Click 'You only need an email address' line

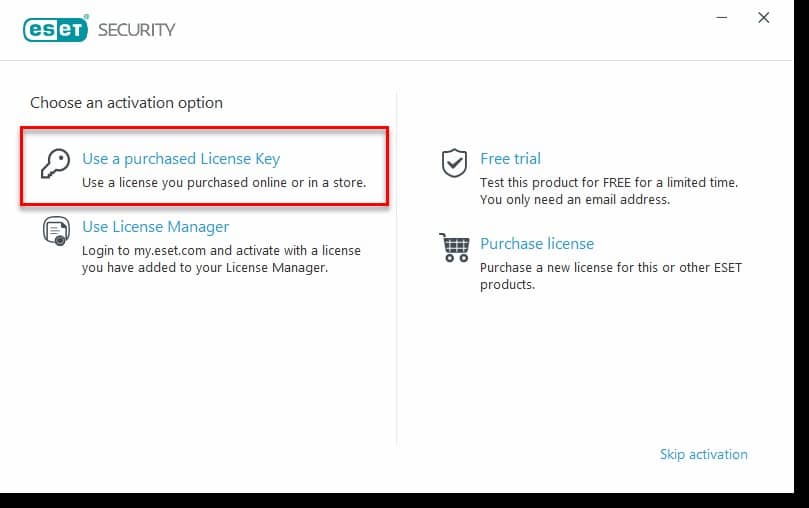point(574,199)
